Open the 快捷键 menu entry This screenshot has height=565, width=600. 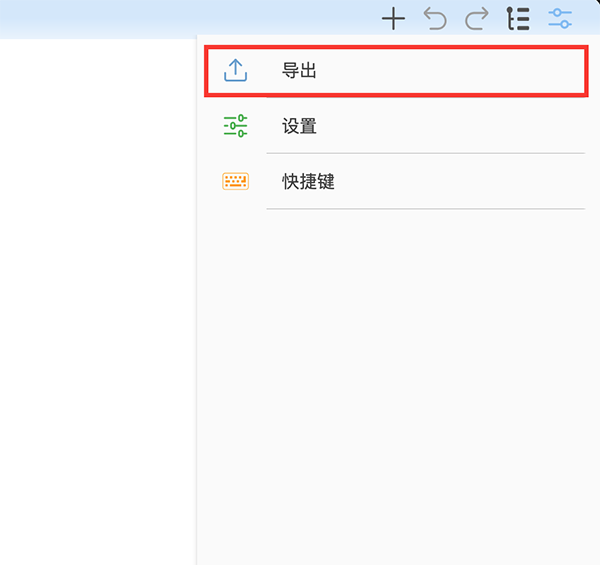coord(396,181)
